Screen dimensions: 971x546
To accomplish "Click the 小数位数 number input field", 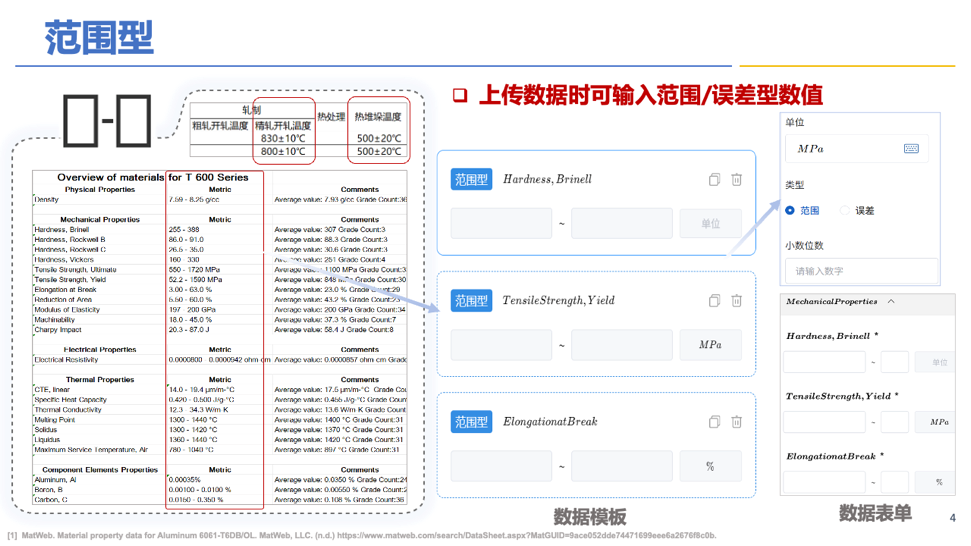I will [x=861, y=271].
